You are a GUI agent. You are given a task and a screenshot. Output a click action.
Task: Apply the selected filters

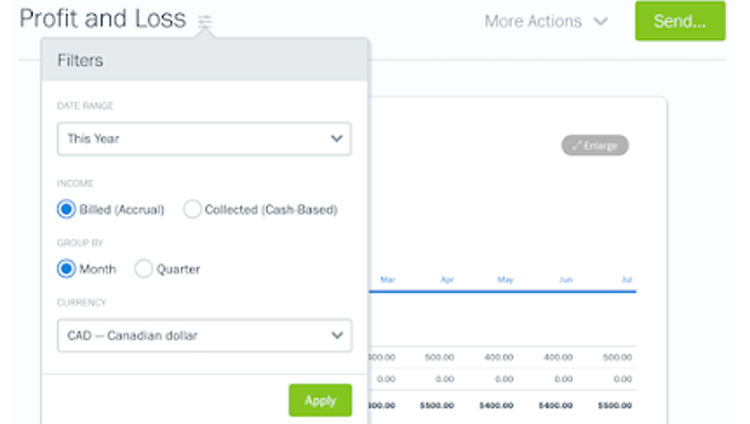point(320,400)
